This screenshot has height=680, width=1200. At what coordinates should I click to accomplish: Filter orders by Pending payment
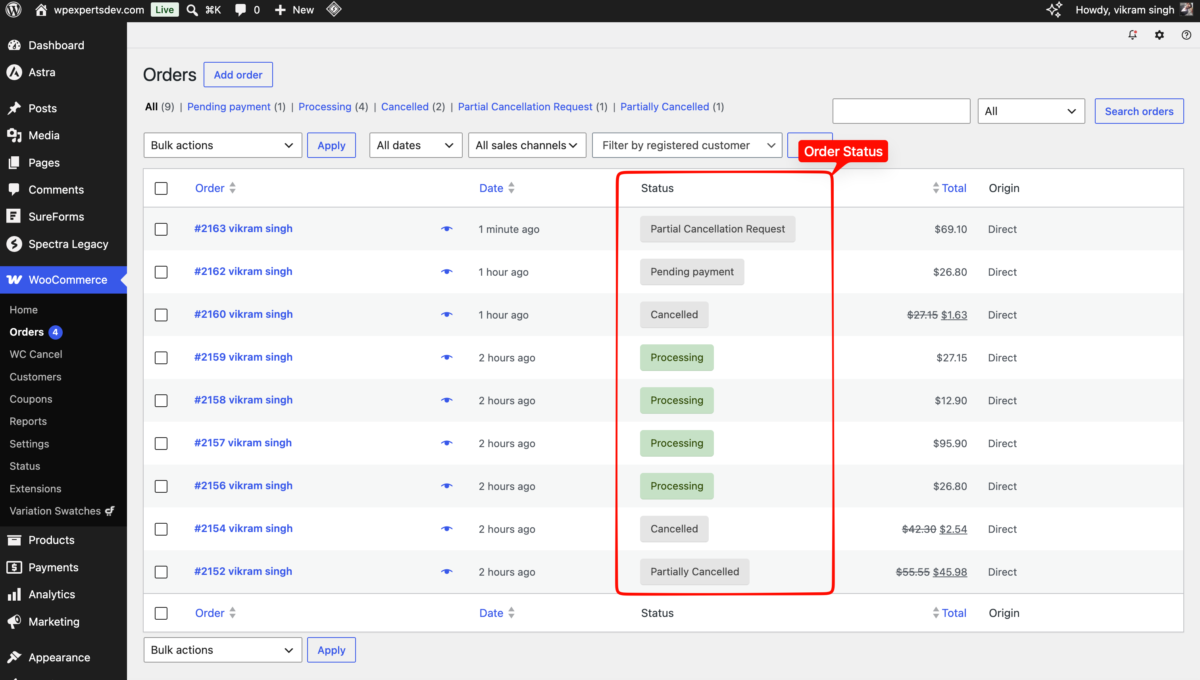[x=229, y=107]
